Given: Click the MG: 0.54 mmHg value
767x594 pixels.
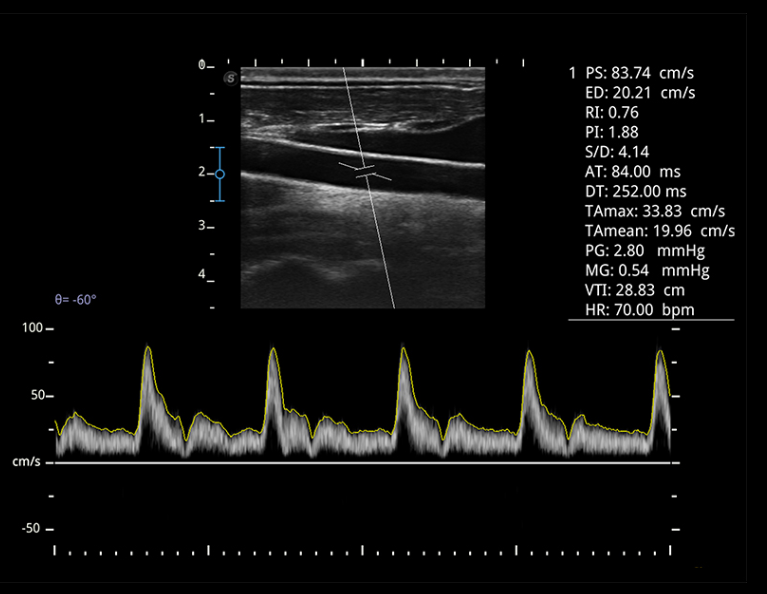Looking at the screenshot, I should tap(647, 271).
